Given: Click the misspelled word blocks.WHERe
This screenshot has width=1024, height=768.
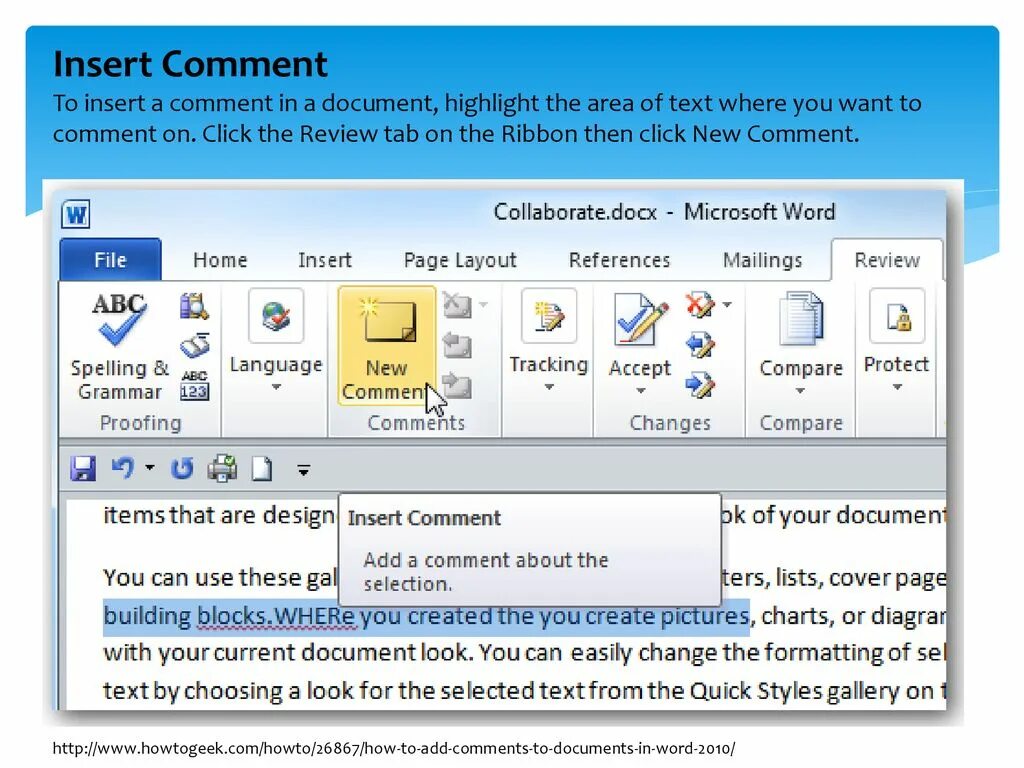Looking at the screenshot, I should [x=277, y=616].
